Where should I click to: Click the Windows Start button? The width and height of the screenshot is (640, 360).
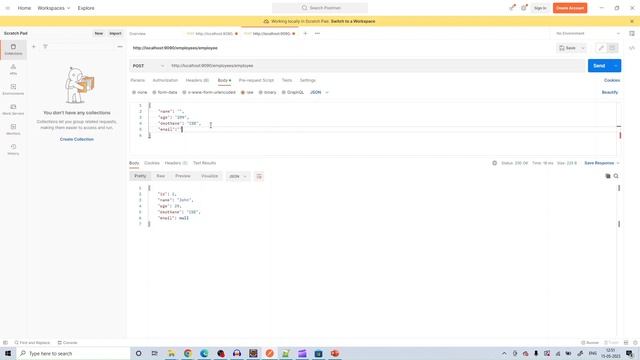click(x=8, y=353)
